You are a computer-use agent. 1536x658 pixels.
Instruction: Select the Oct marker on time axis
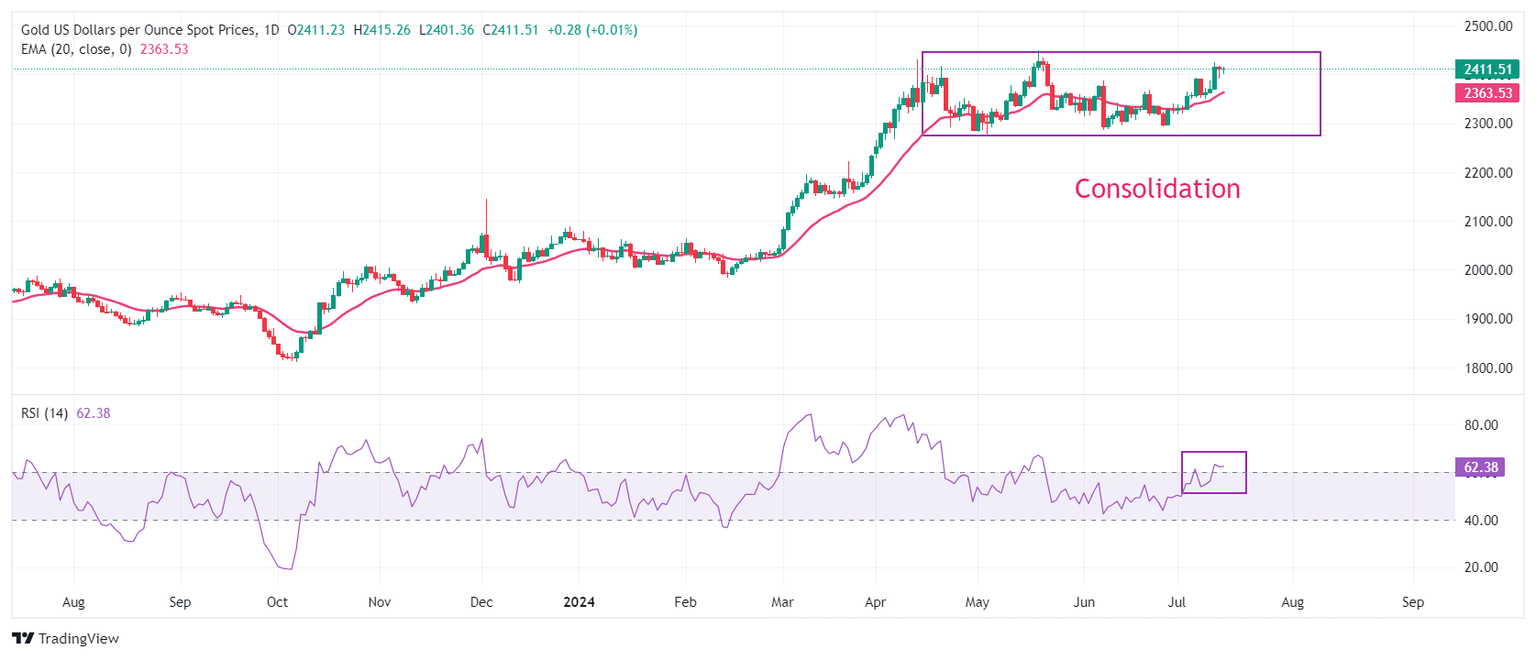277,603
